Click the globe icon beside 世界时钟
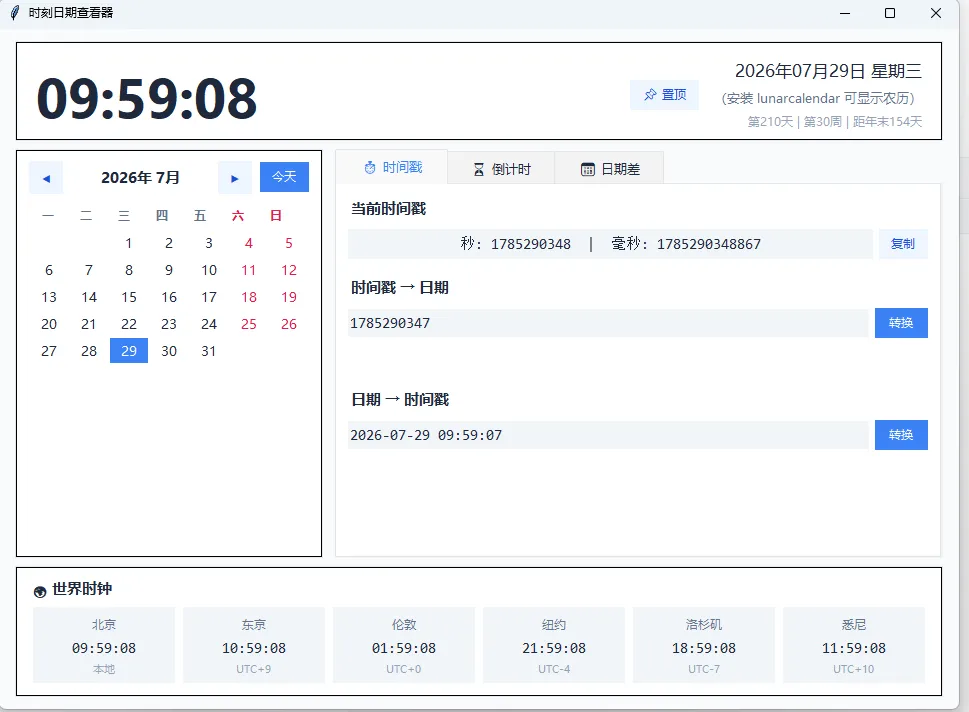This screenshot has height=712, width=969. click(x=40, y=591)
